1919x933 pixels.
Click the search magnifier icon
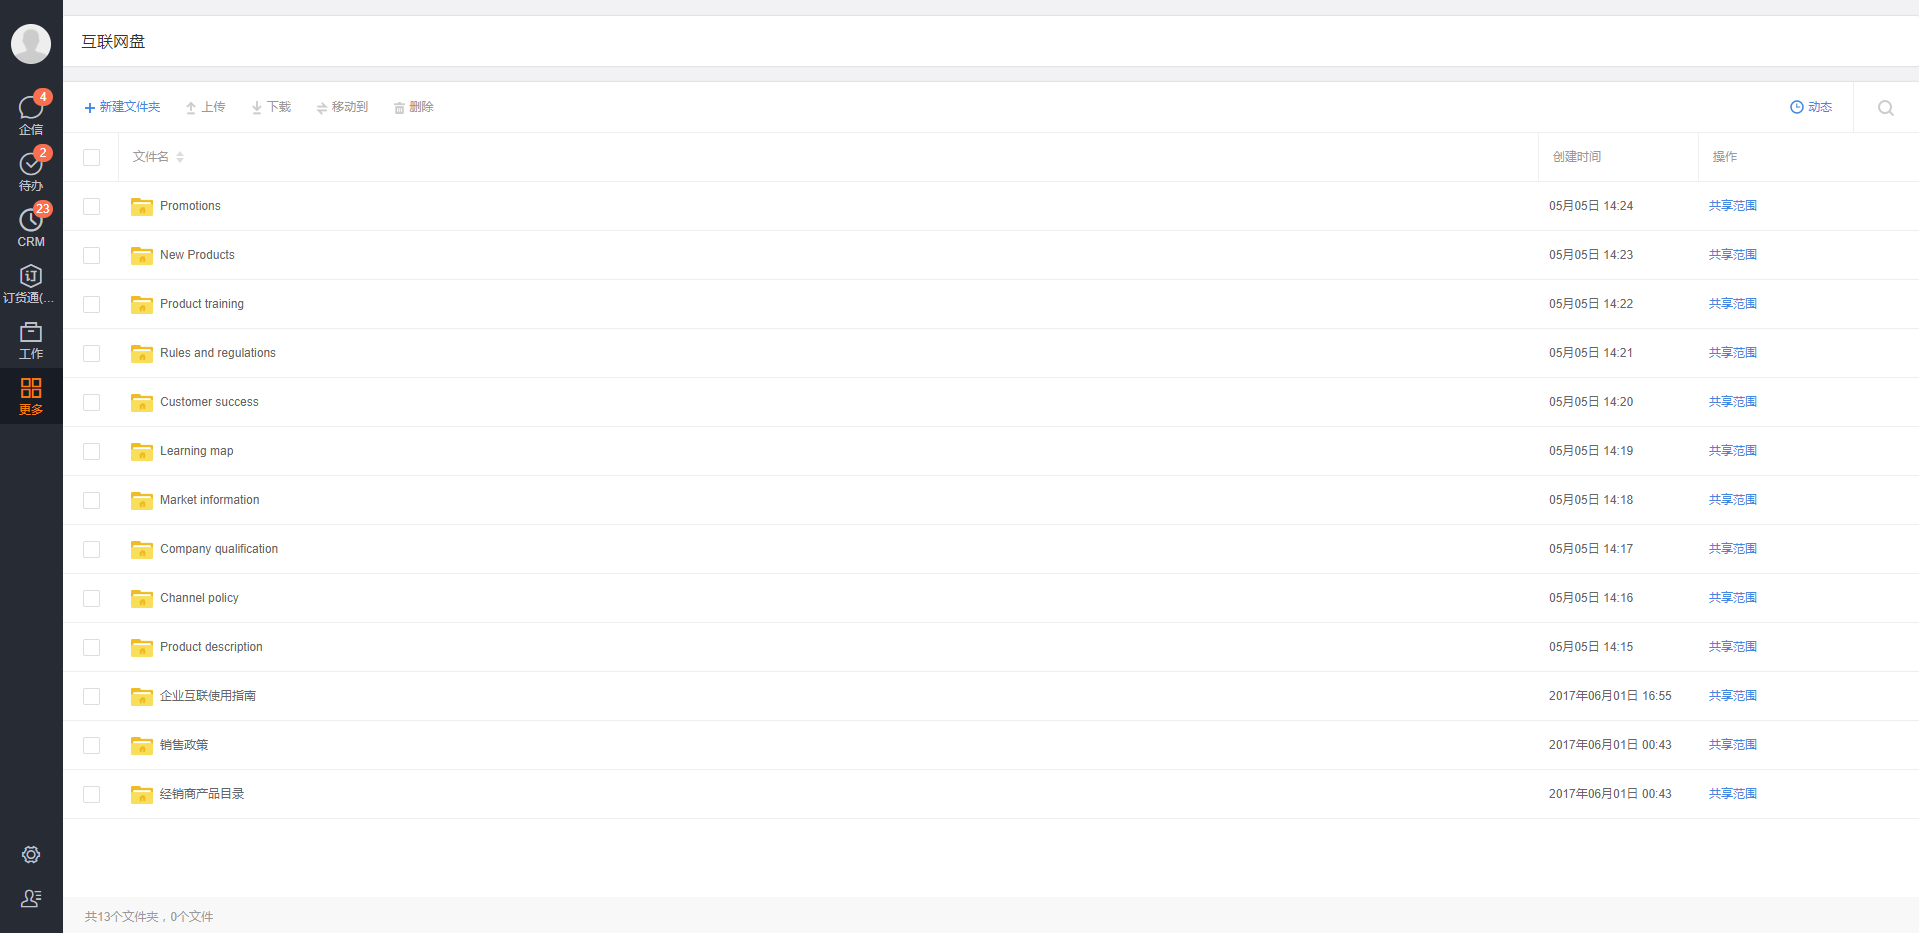[x=1886, y=108]
